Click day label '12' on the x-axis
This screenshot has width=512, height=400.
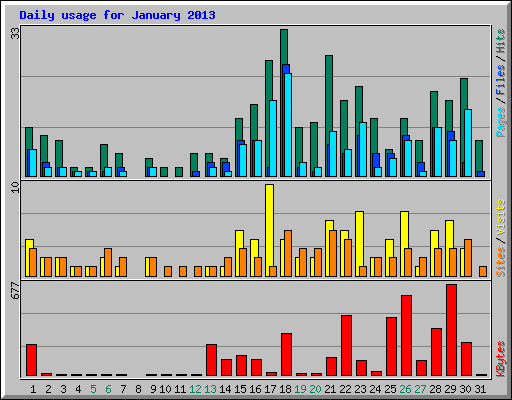coord(195,389)
